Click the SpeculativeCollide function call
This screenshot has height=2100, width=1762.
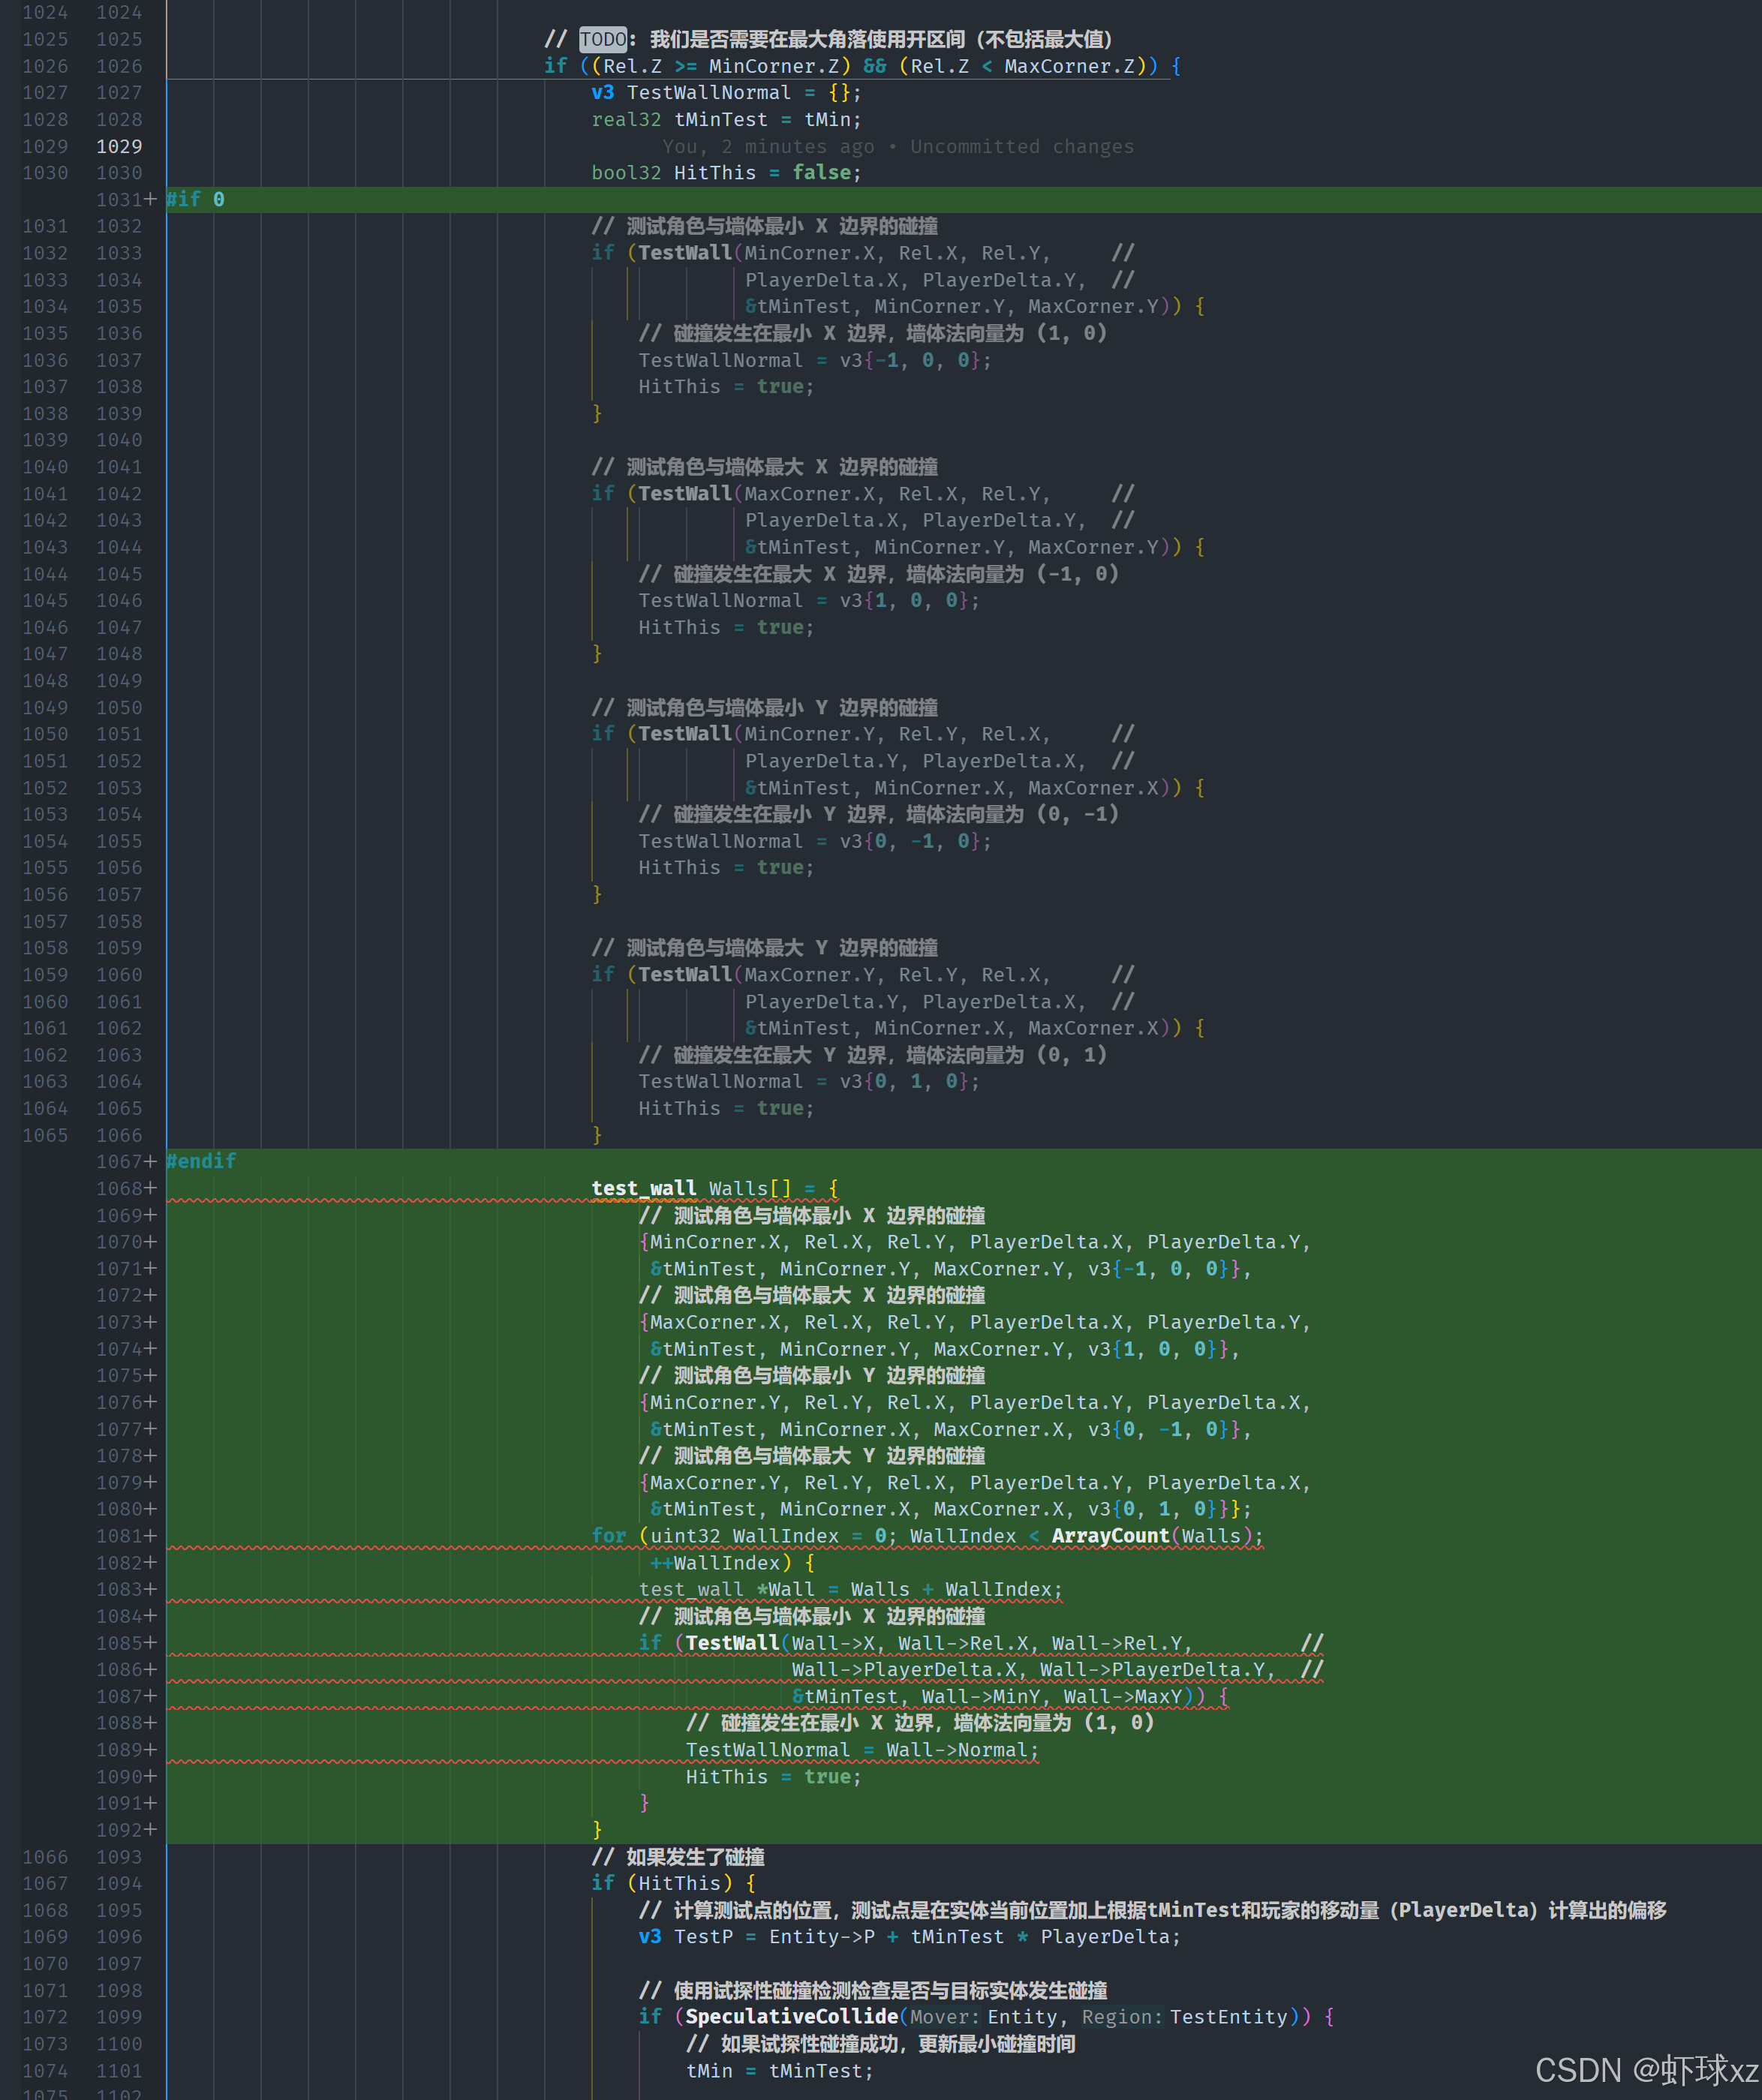(x=792, y=2017)
